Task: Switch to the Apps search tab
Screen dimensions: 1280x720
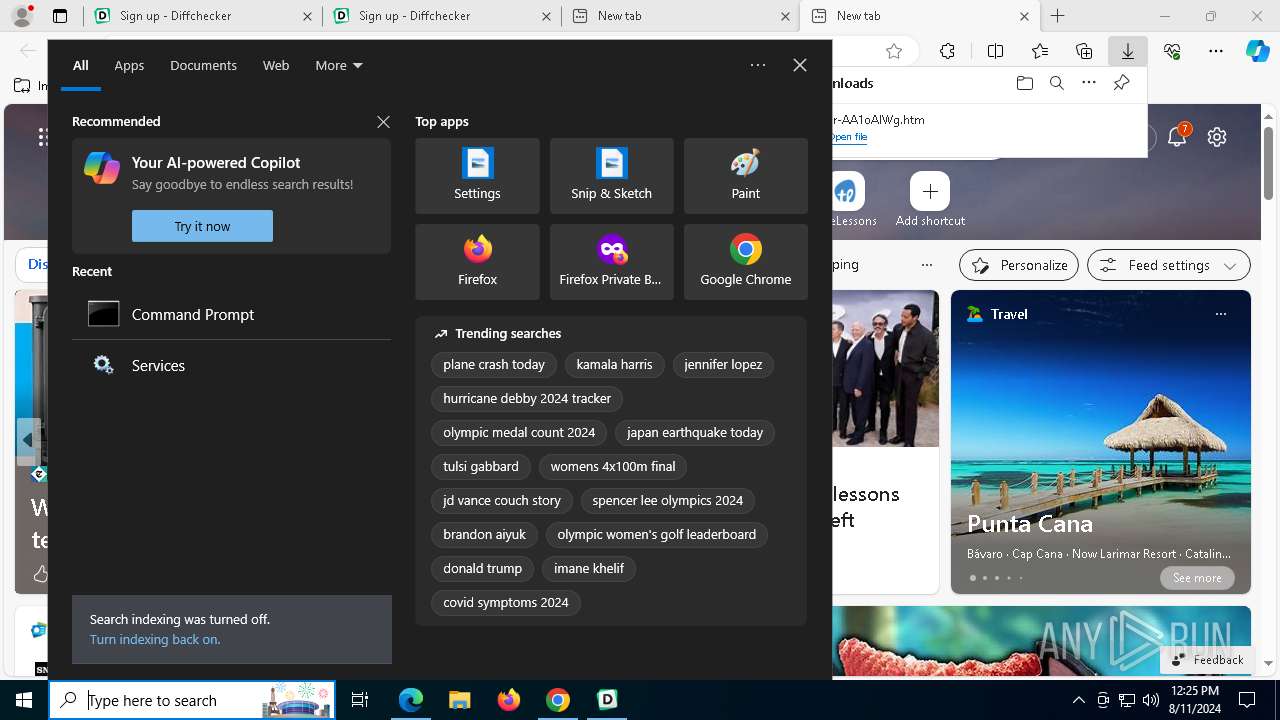Action: 129,65
